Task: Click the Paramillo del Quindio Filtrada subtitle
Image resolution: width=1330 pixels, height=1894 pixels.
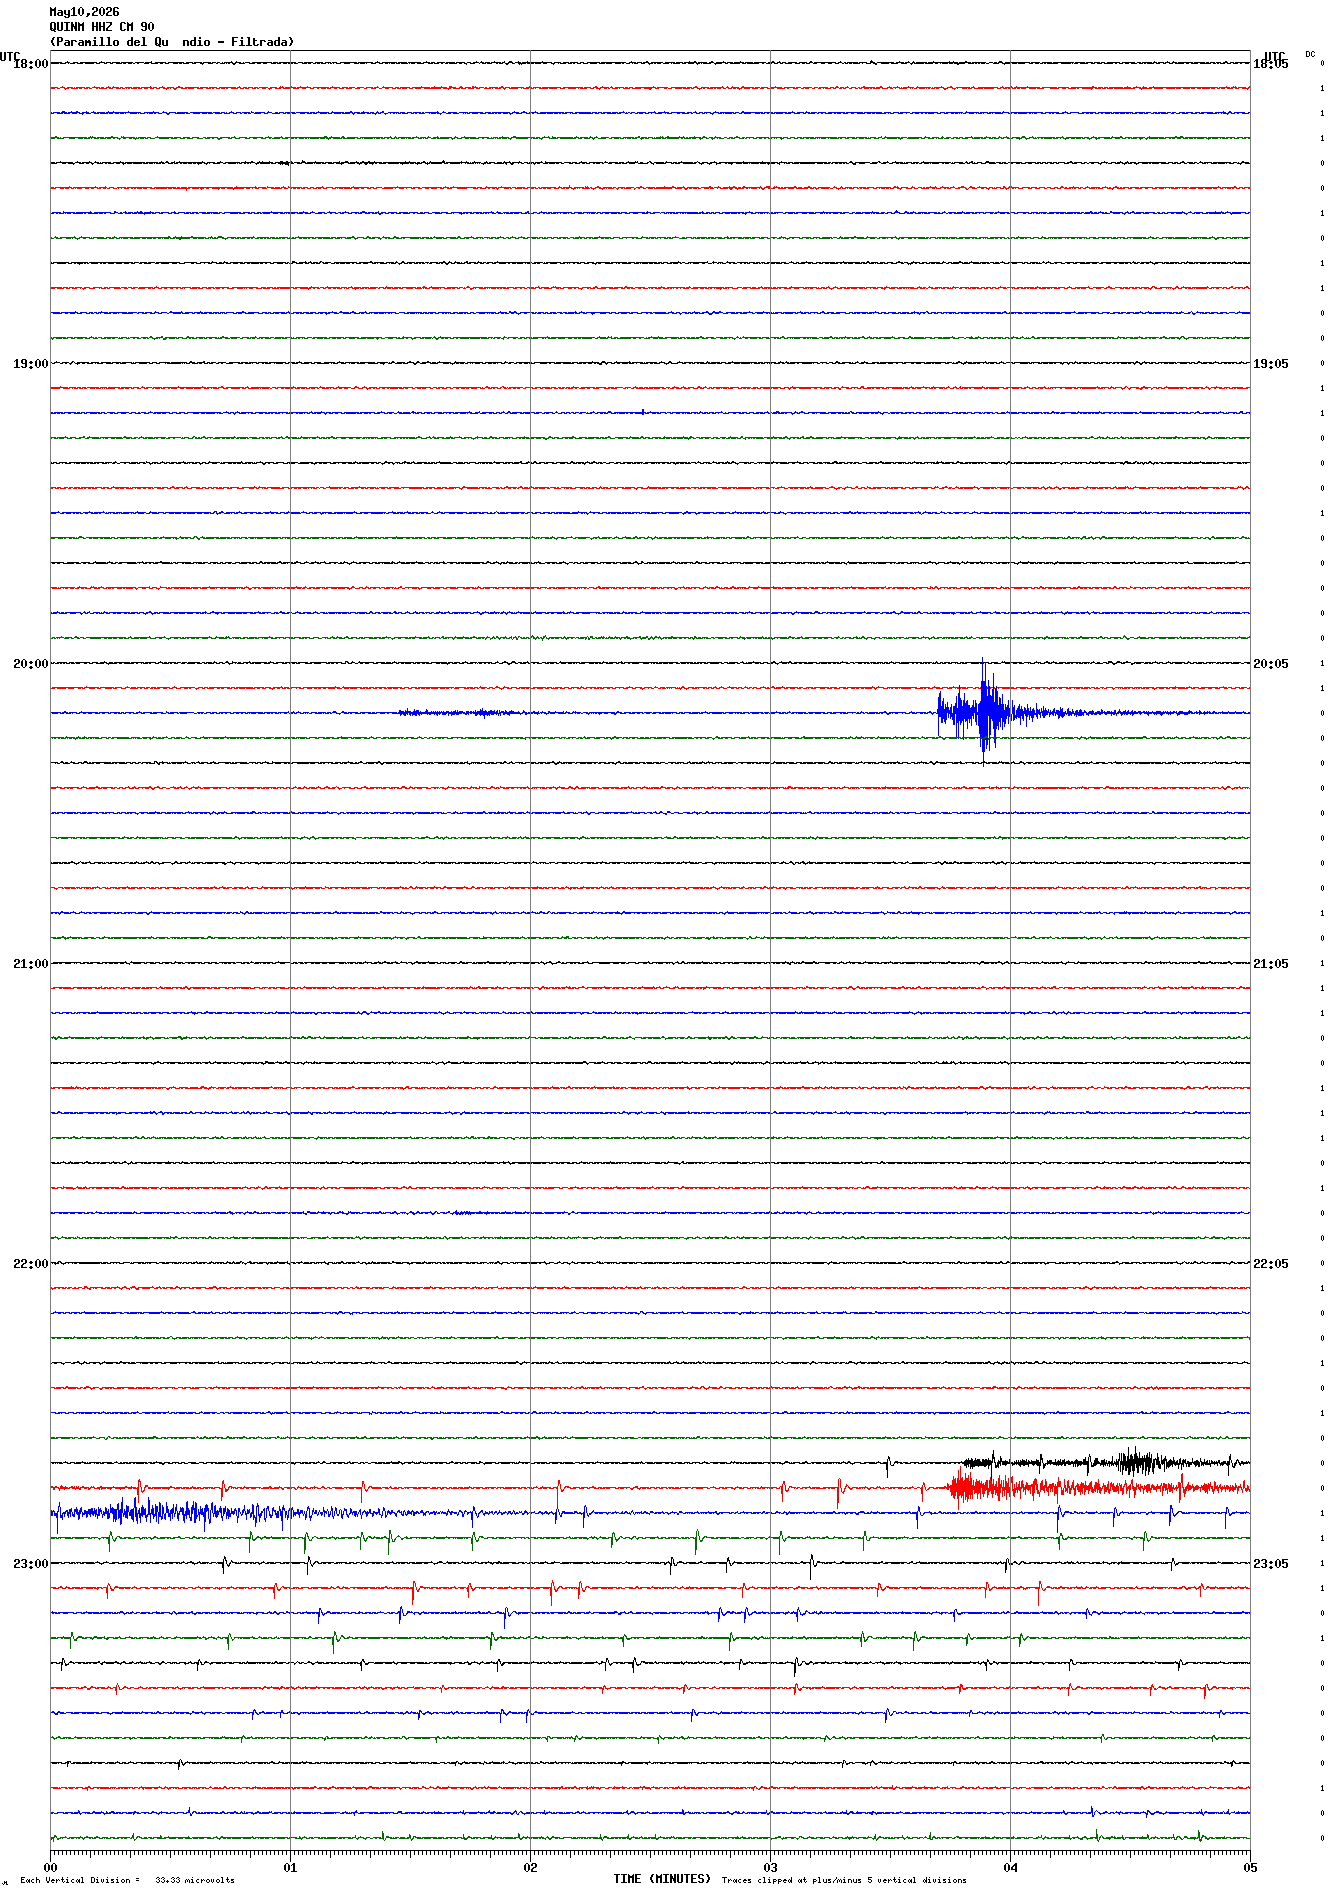Action: point(172,42)
